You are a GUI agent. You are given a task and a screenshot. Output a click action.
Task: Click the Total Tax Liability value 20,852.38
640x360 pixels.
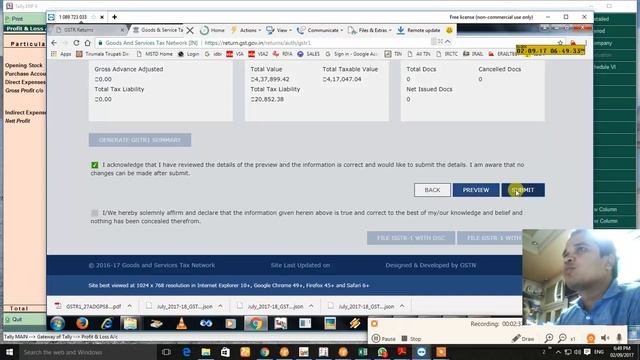tap(268, 99)
